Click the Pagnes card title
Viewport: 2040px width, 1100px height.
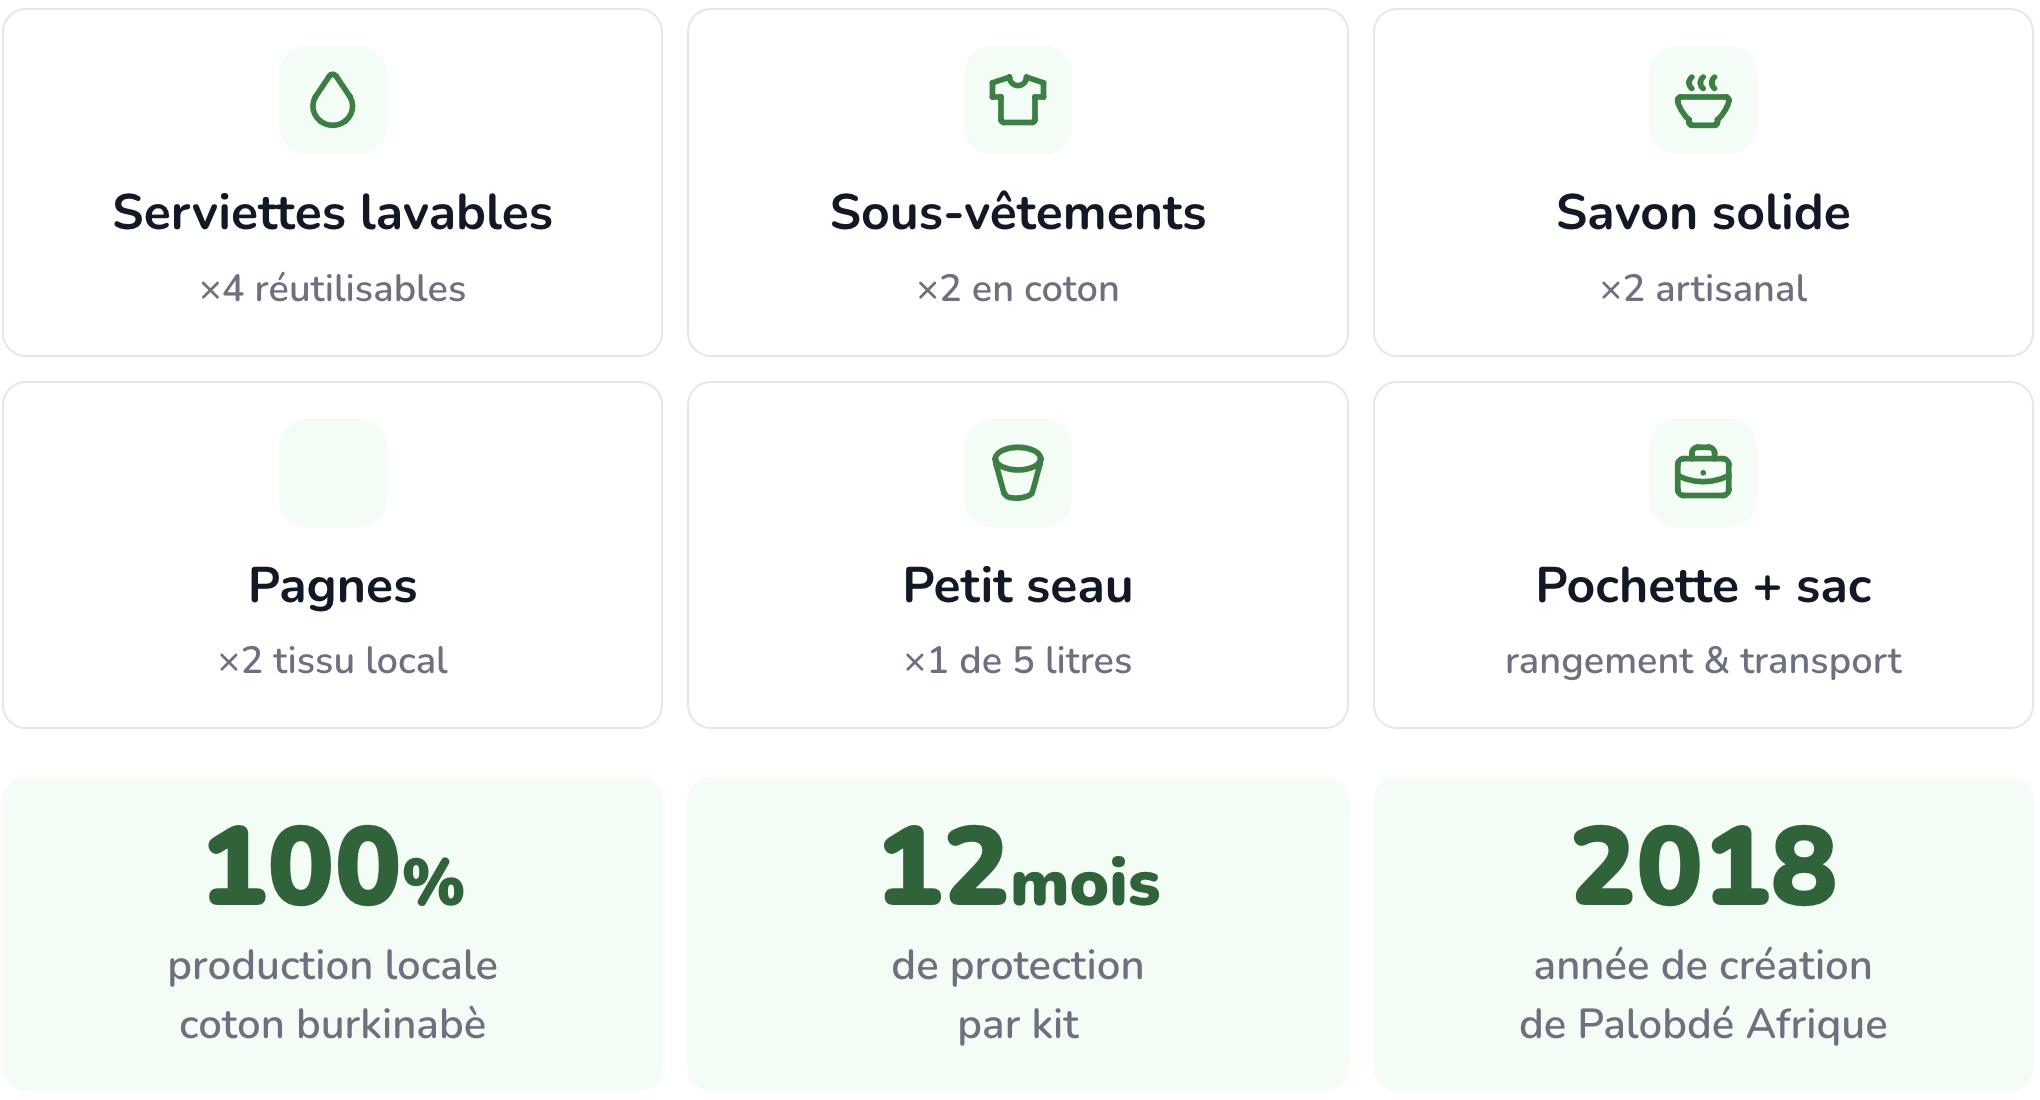(x=333, y=585)
